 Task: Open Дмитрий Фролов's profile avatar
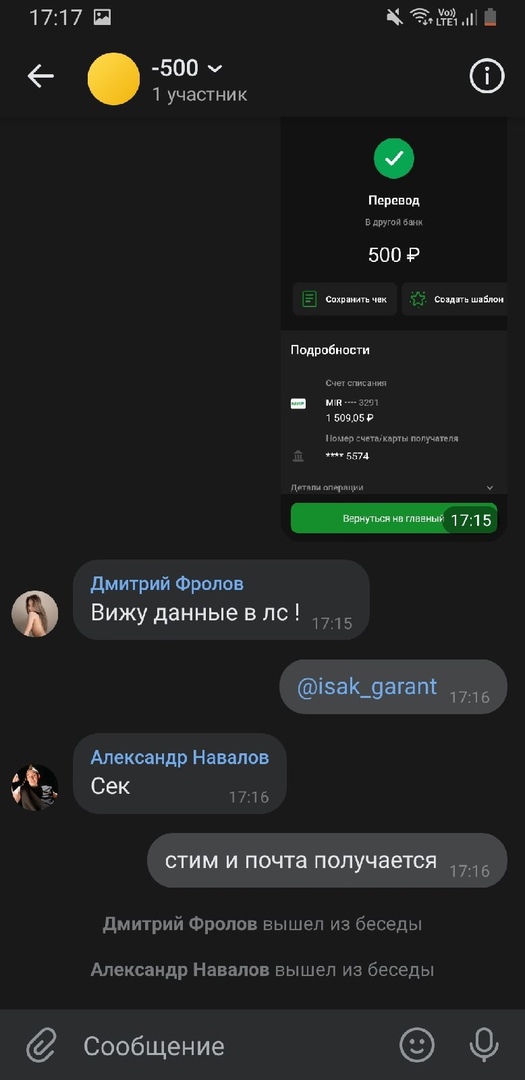coord(34,614)
